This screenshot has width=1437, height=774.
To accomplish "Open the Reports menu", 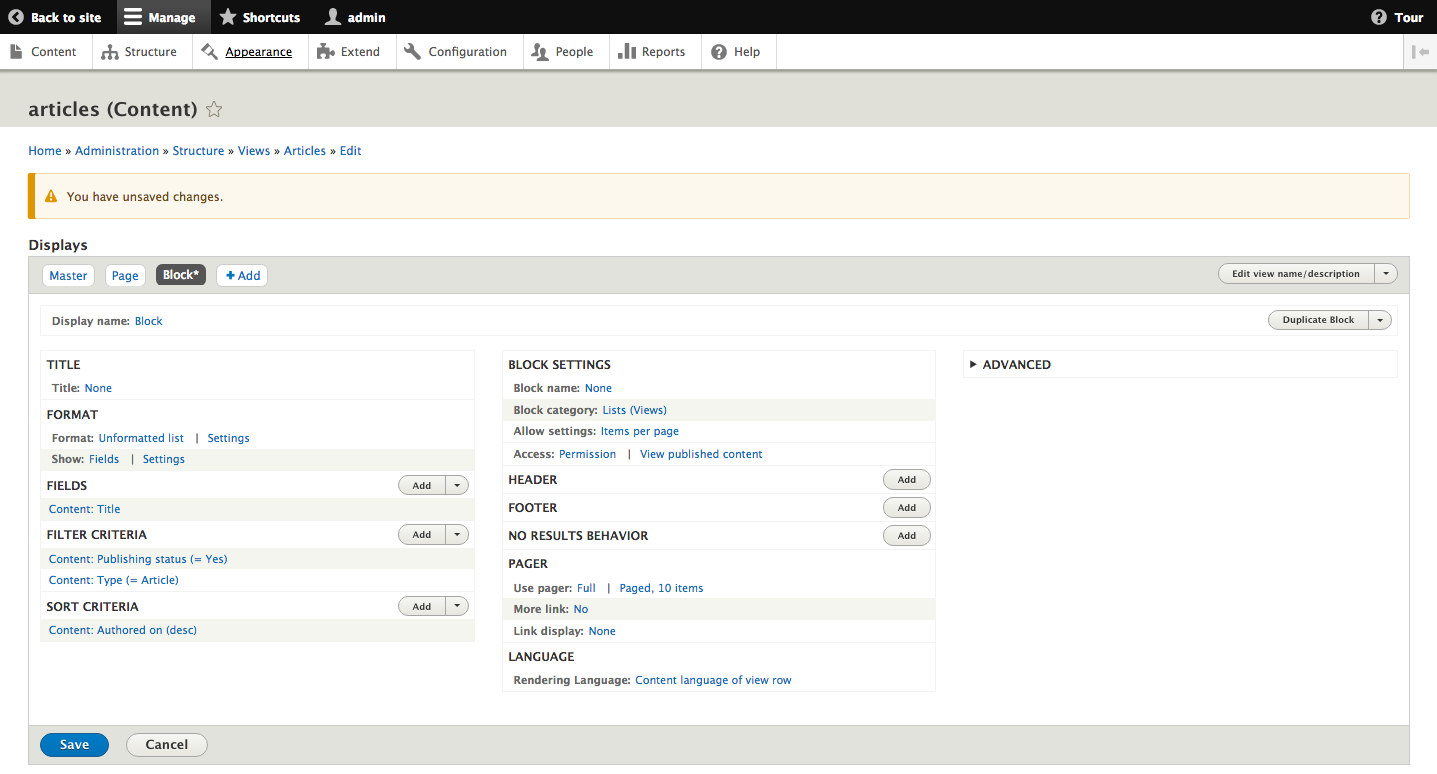I will click(652, 52).
